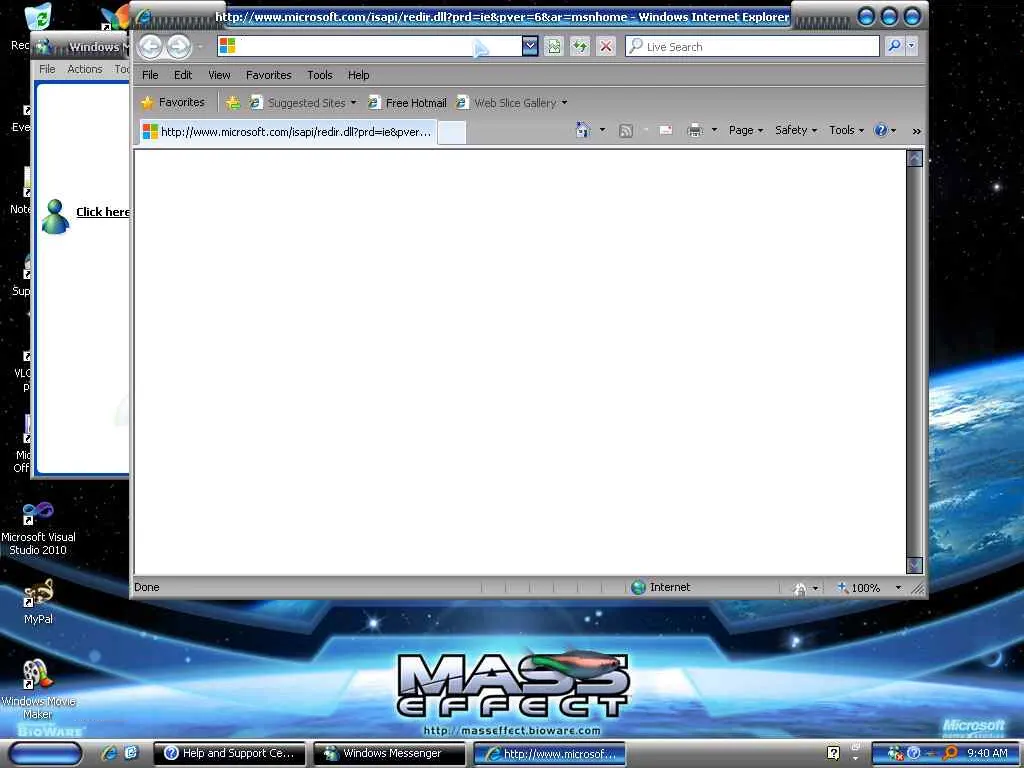
Task: Click the 100% zoom level button
Action: click(859, 588)
